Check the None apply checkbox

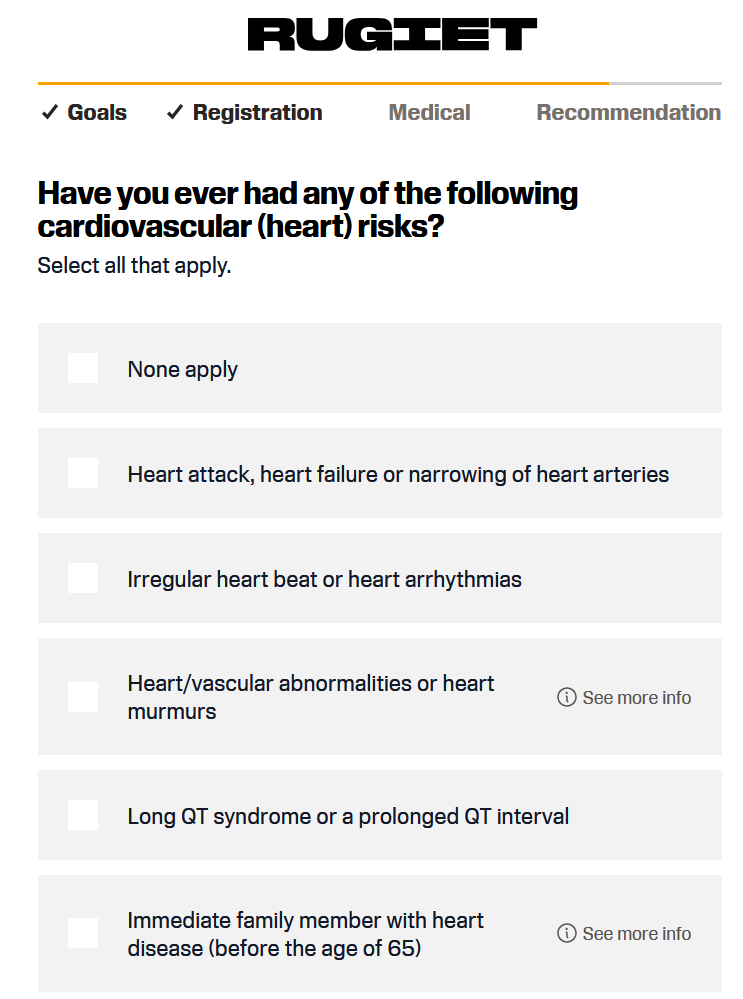[83, 368]
